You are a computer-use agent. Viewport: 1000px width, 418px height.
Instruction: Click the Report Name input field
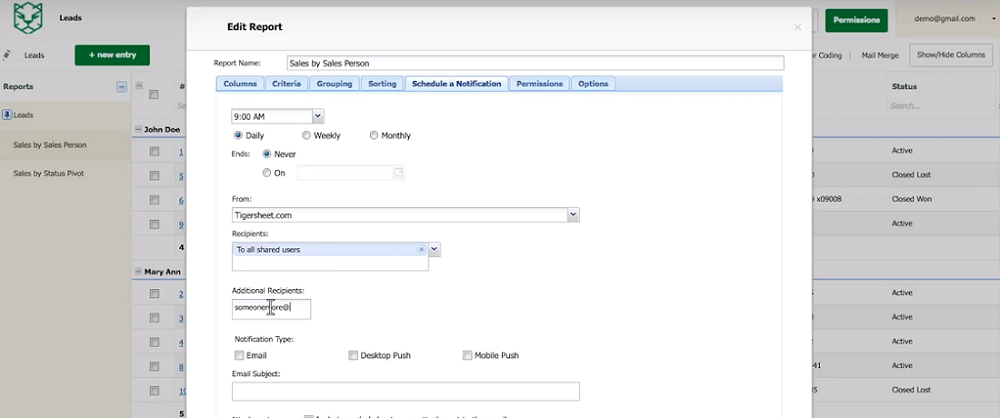(535, 63)
